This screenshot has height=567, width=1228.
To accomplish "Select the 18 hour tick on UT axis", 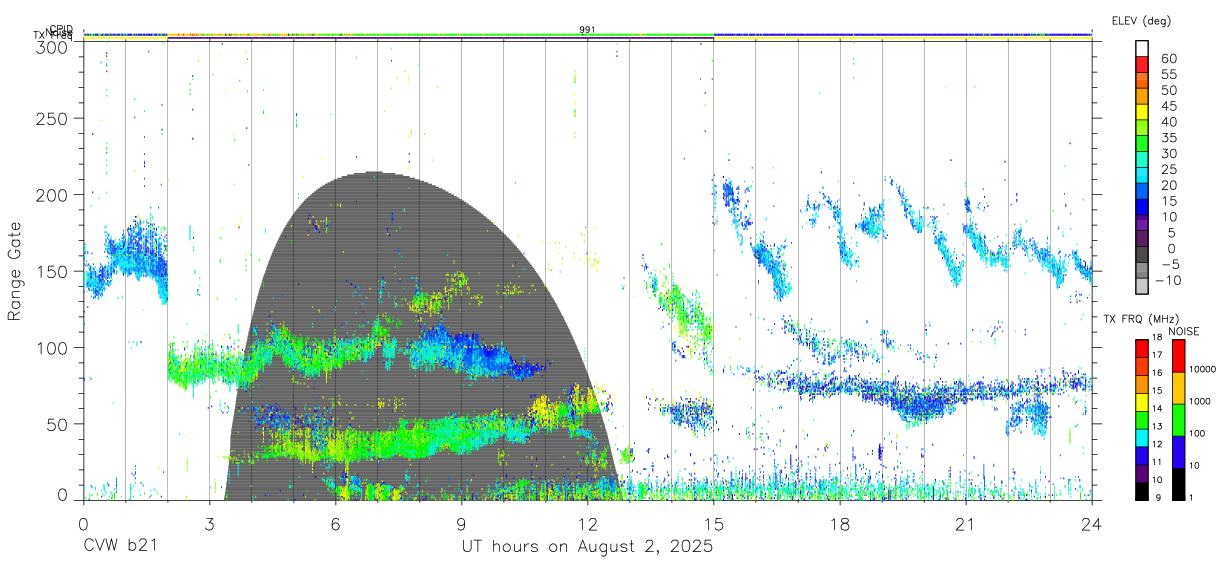I will click(x=840, y=523).
